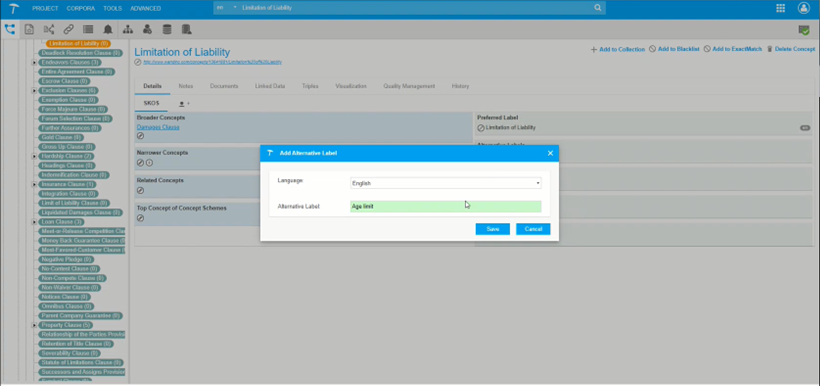Image resolution: width=820 pixels, height=386 pixels.
Task: Switch to the Triples tab
Action: coord(310,86)
